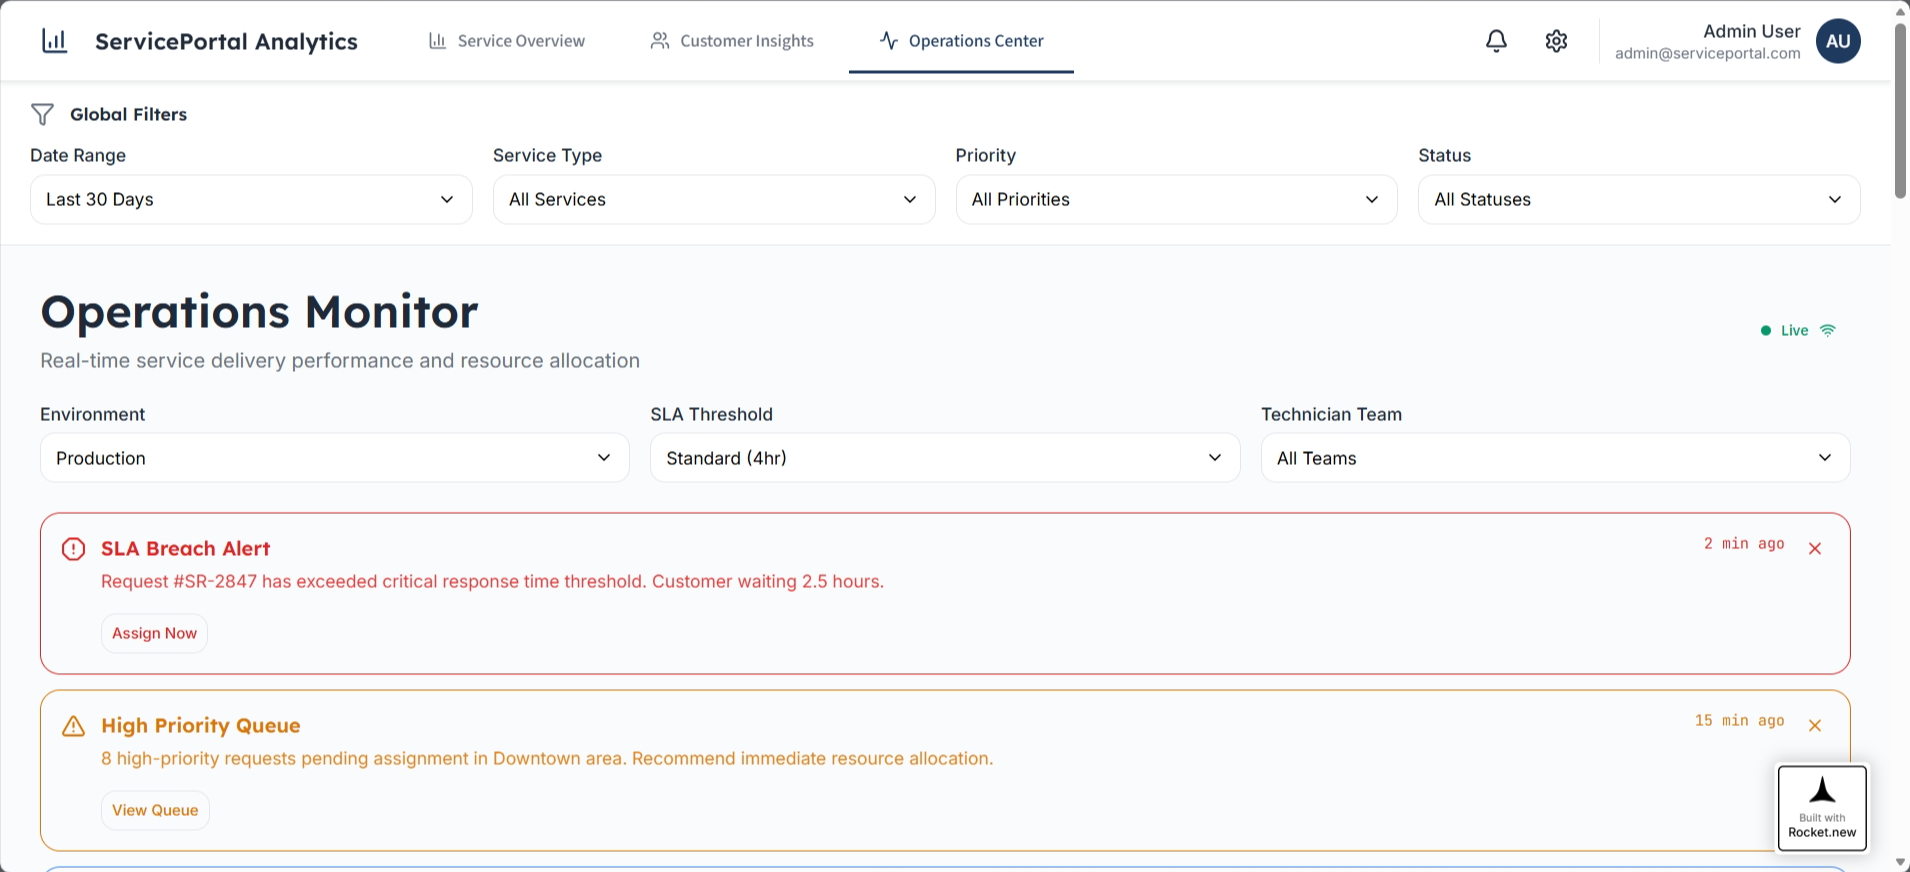The image size is (1910, 872).
Task: Click the Global Filters funnel icon
Action: pyautogui.click(x=42, y=114)
